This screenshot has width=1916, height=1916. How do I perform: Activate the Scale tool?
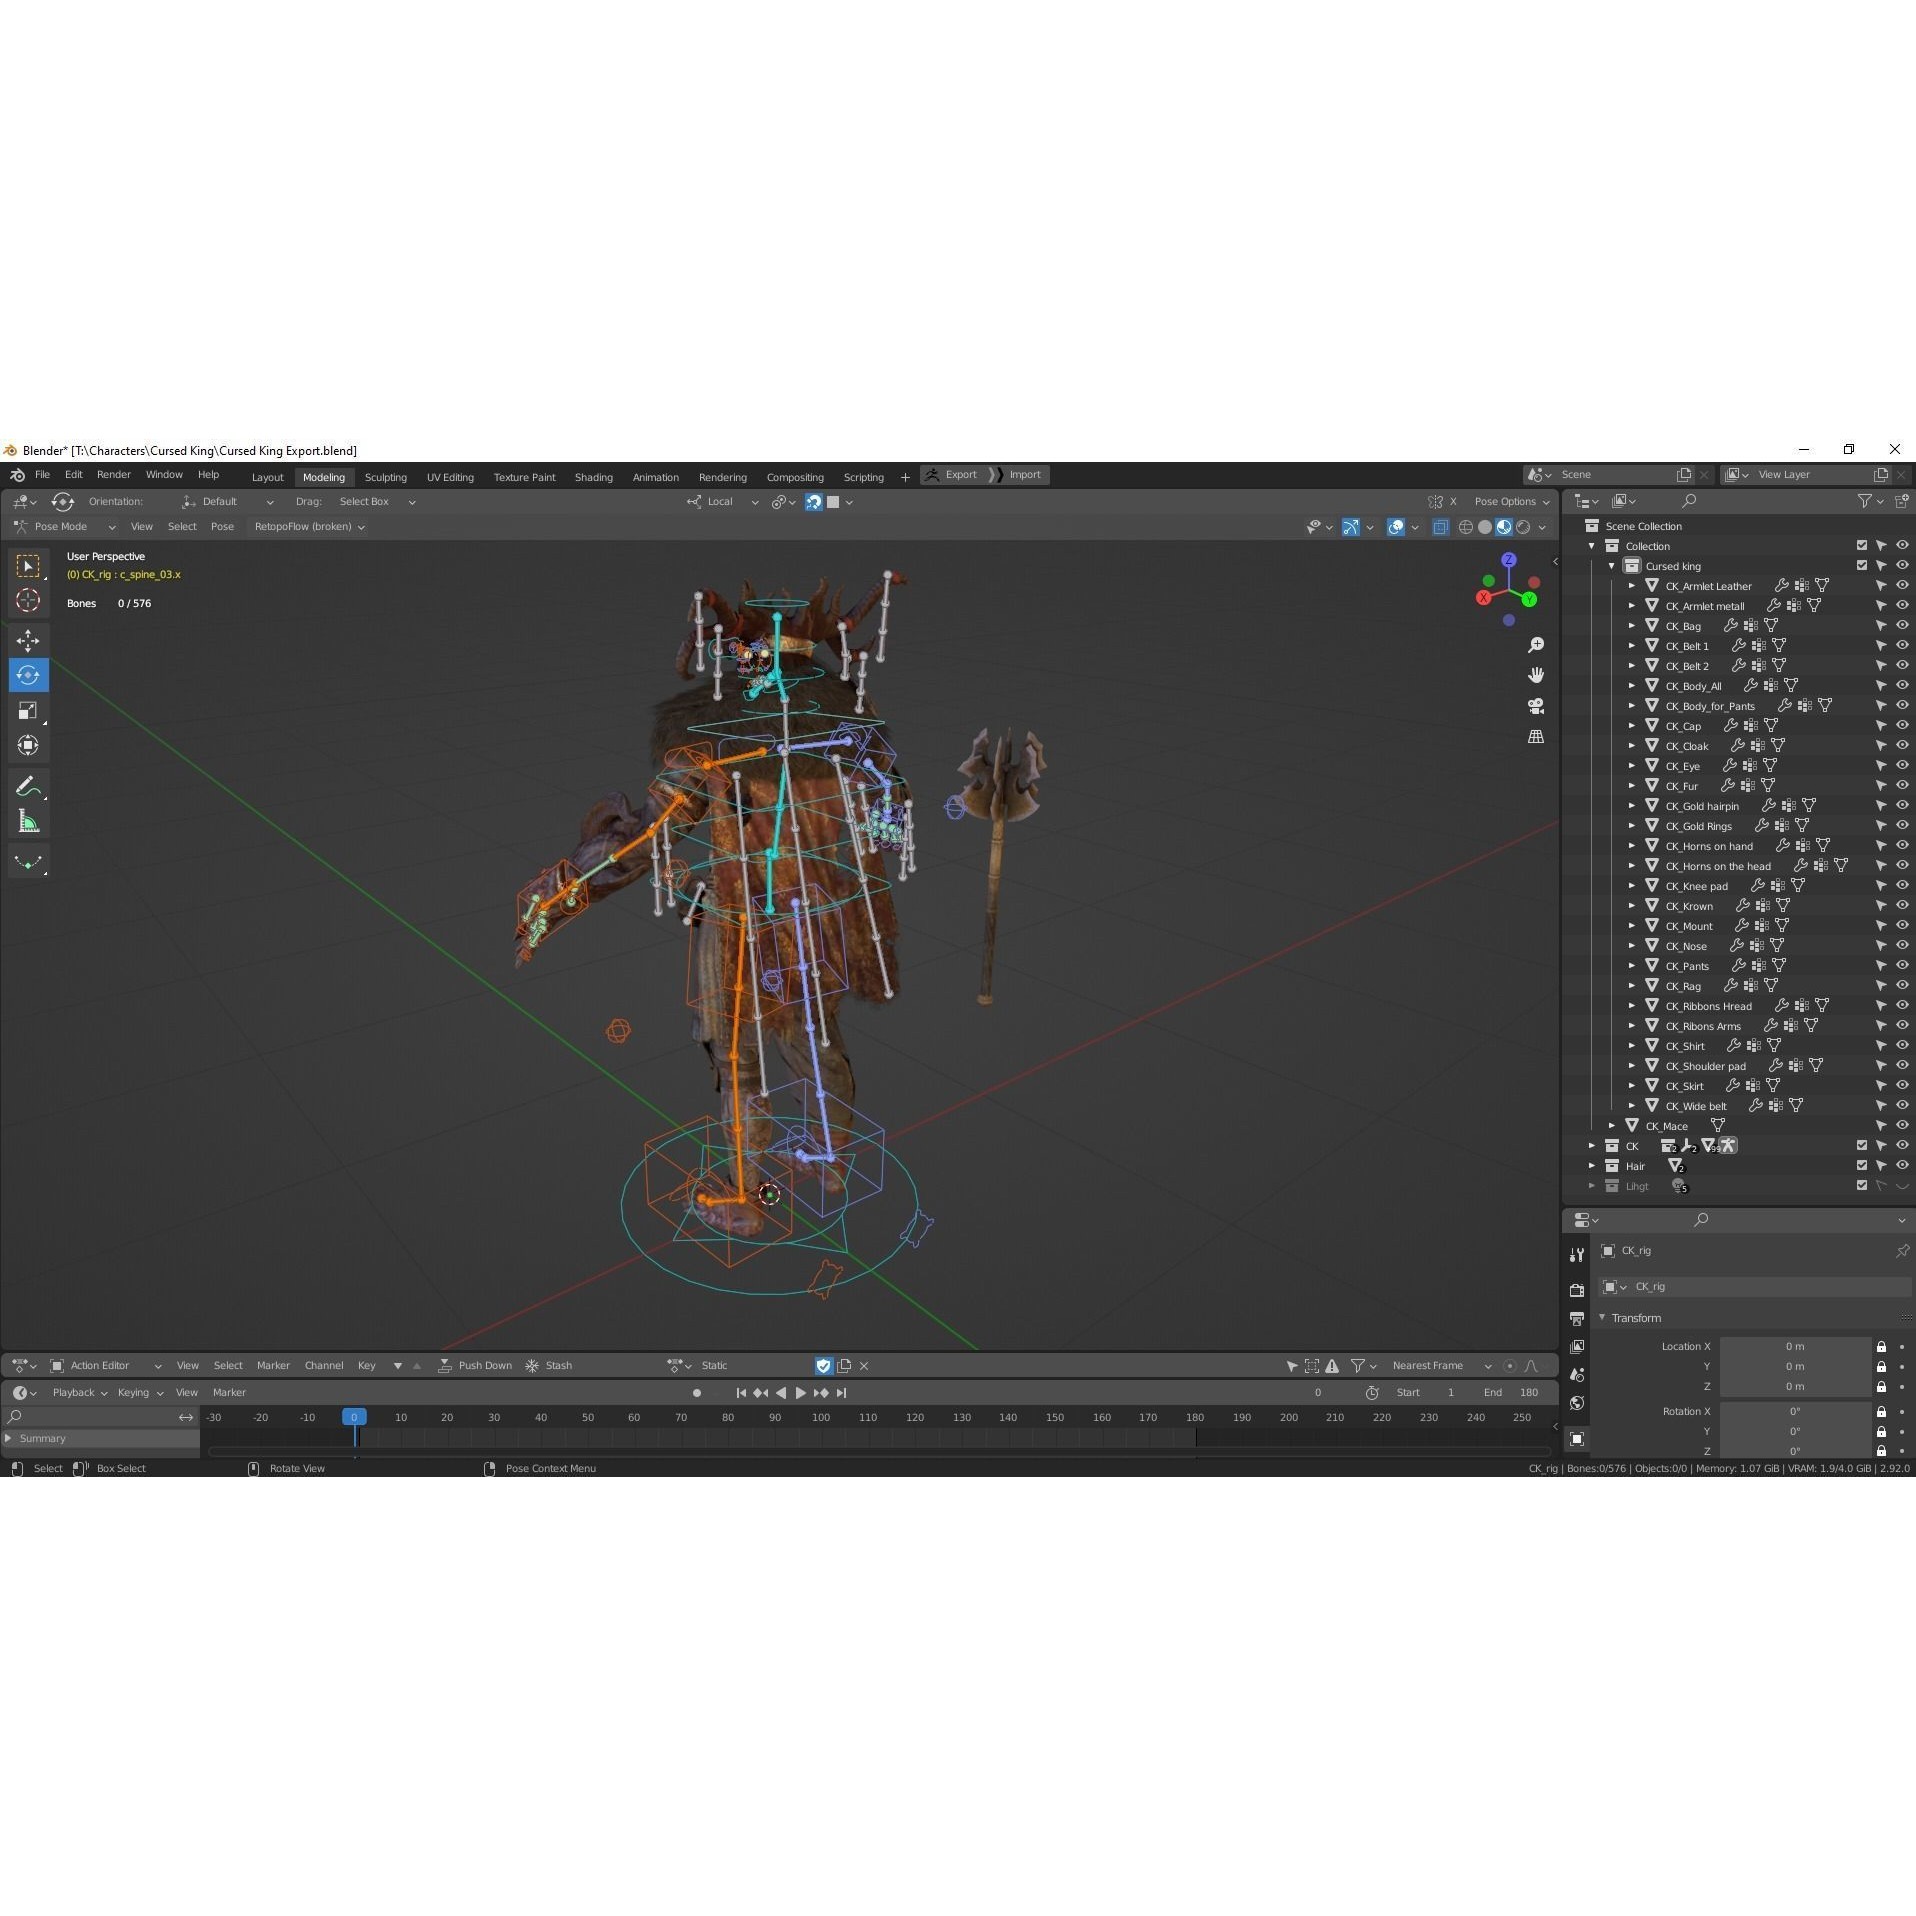(28, 710)
